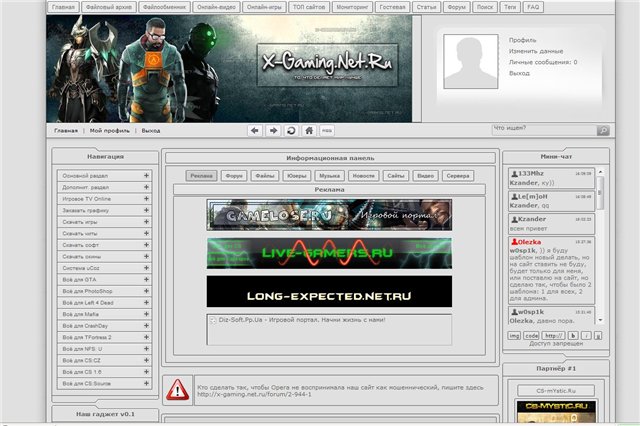Click the user icon before Kzander's greeting

(x=514, y=219)
